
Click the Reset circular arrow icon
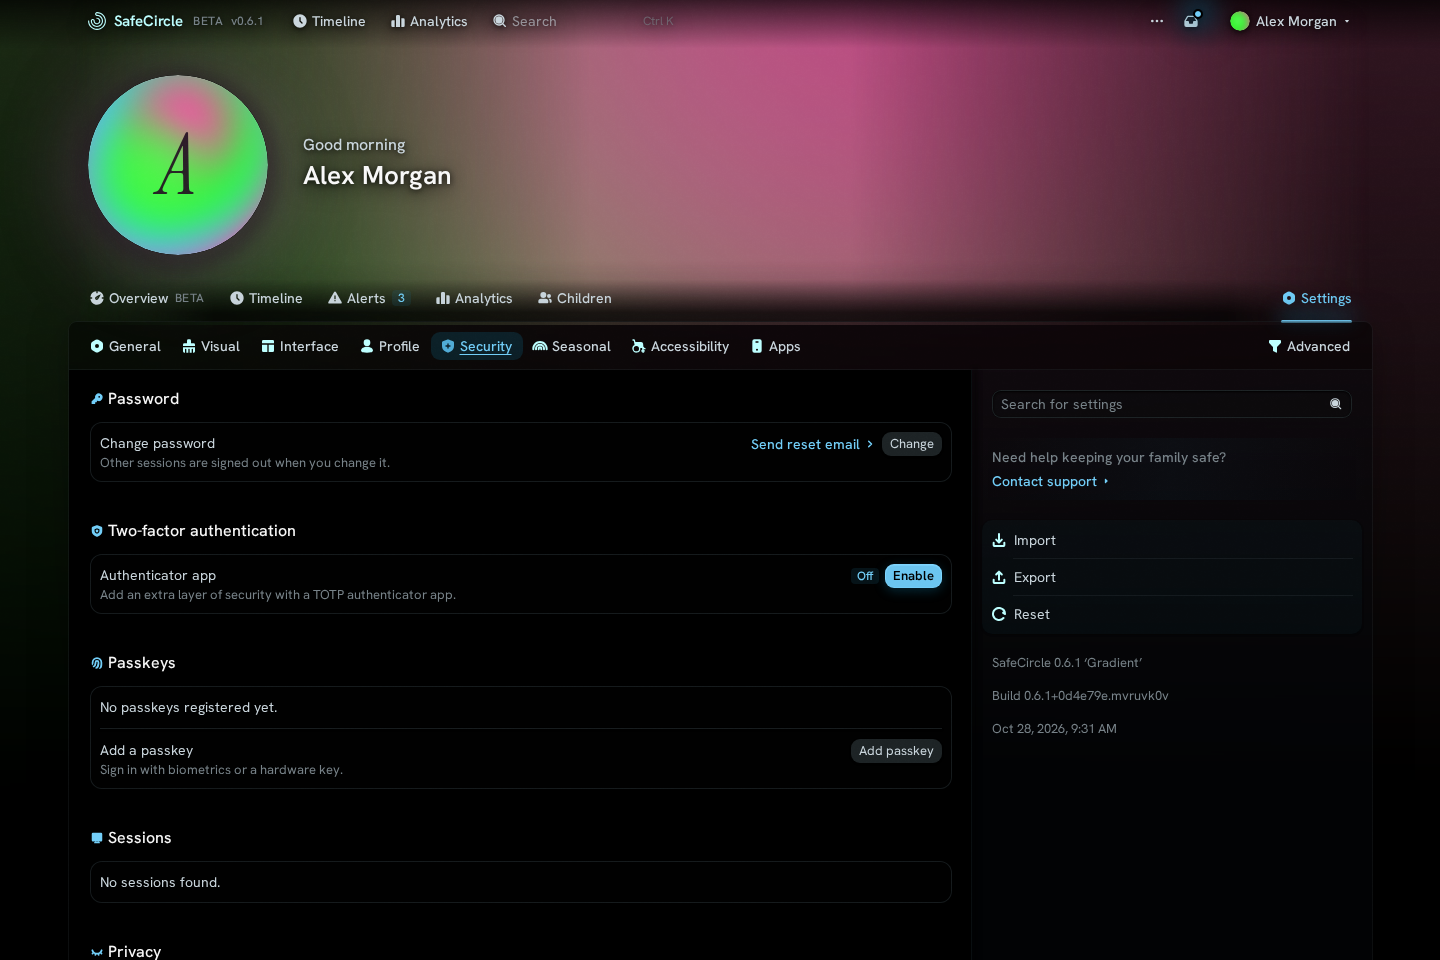click(x=999, y=614)
